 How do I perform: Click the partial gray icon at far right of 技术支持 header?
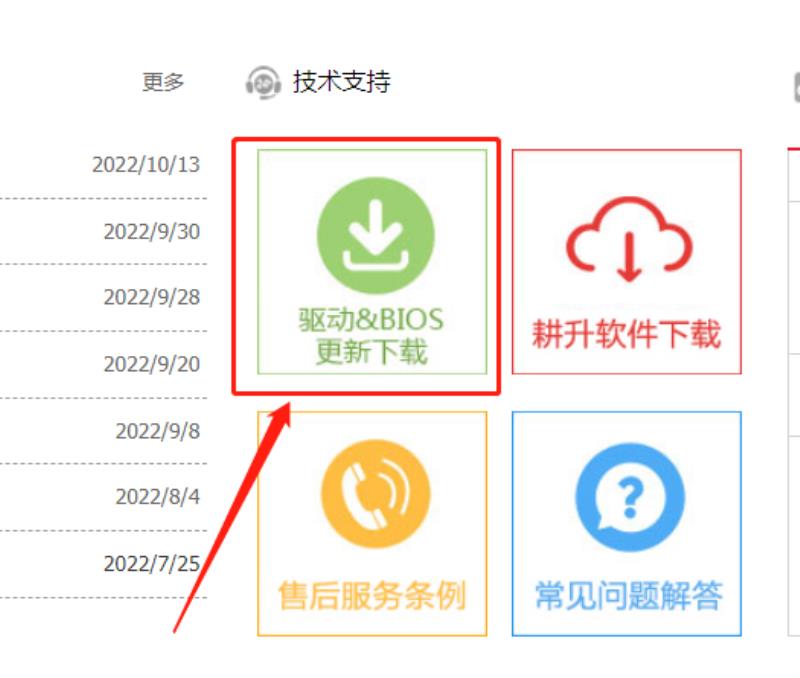(796, 87)
